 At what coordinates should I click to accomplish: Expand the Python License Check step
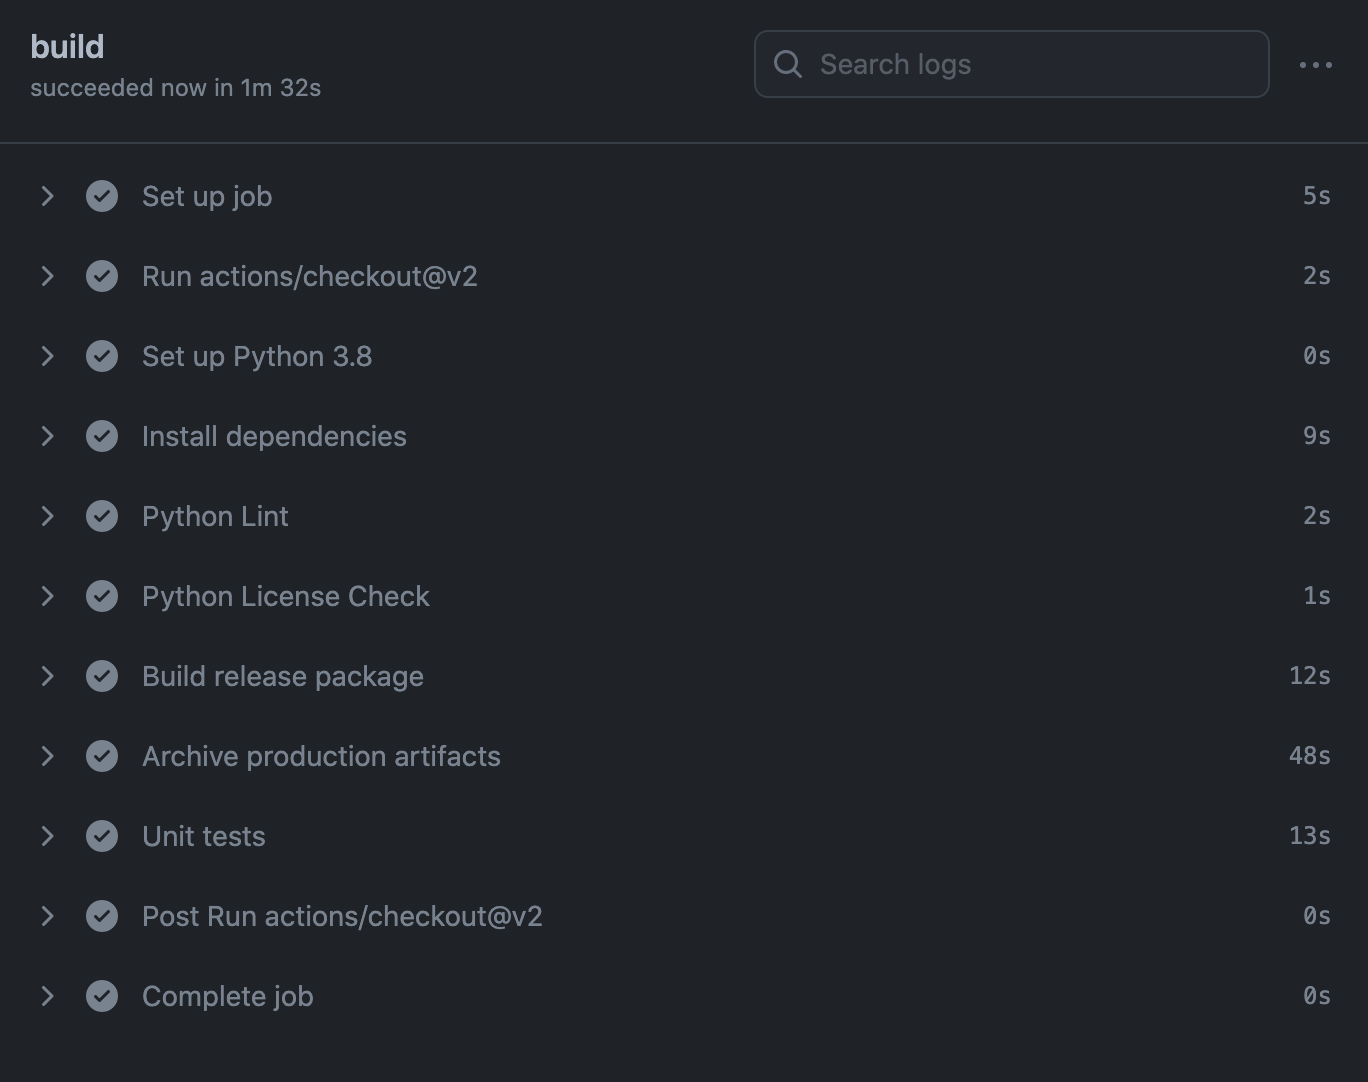point(47,596)
